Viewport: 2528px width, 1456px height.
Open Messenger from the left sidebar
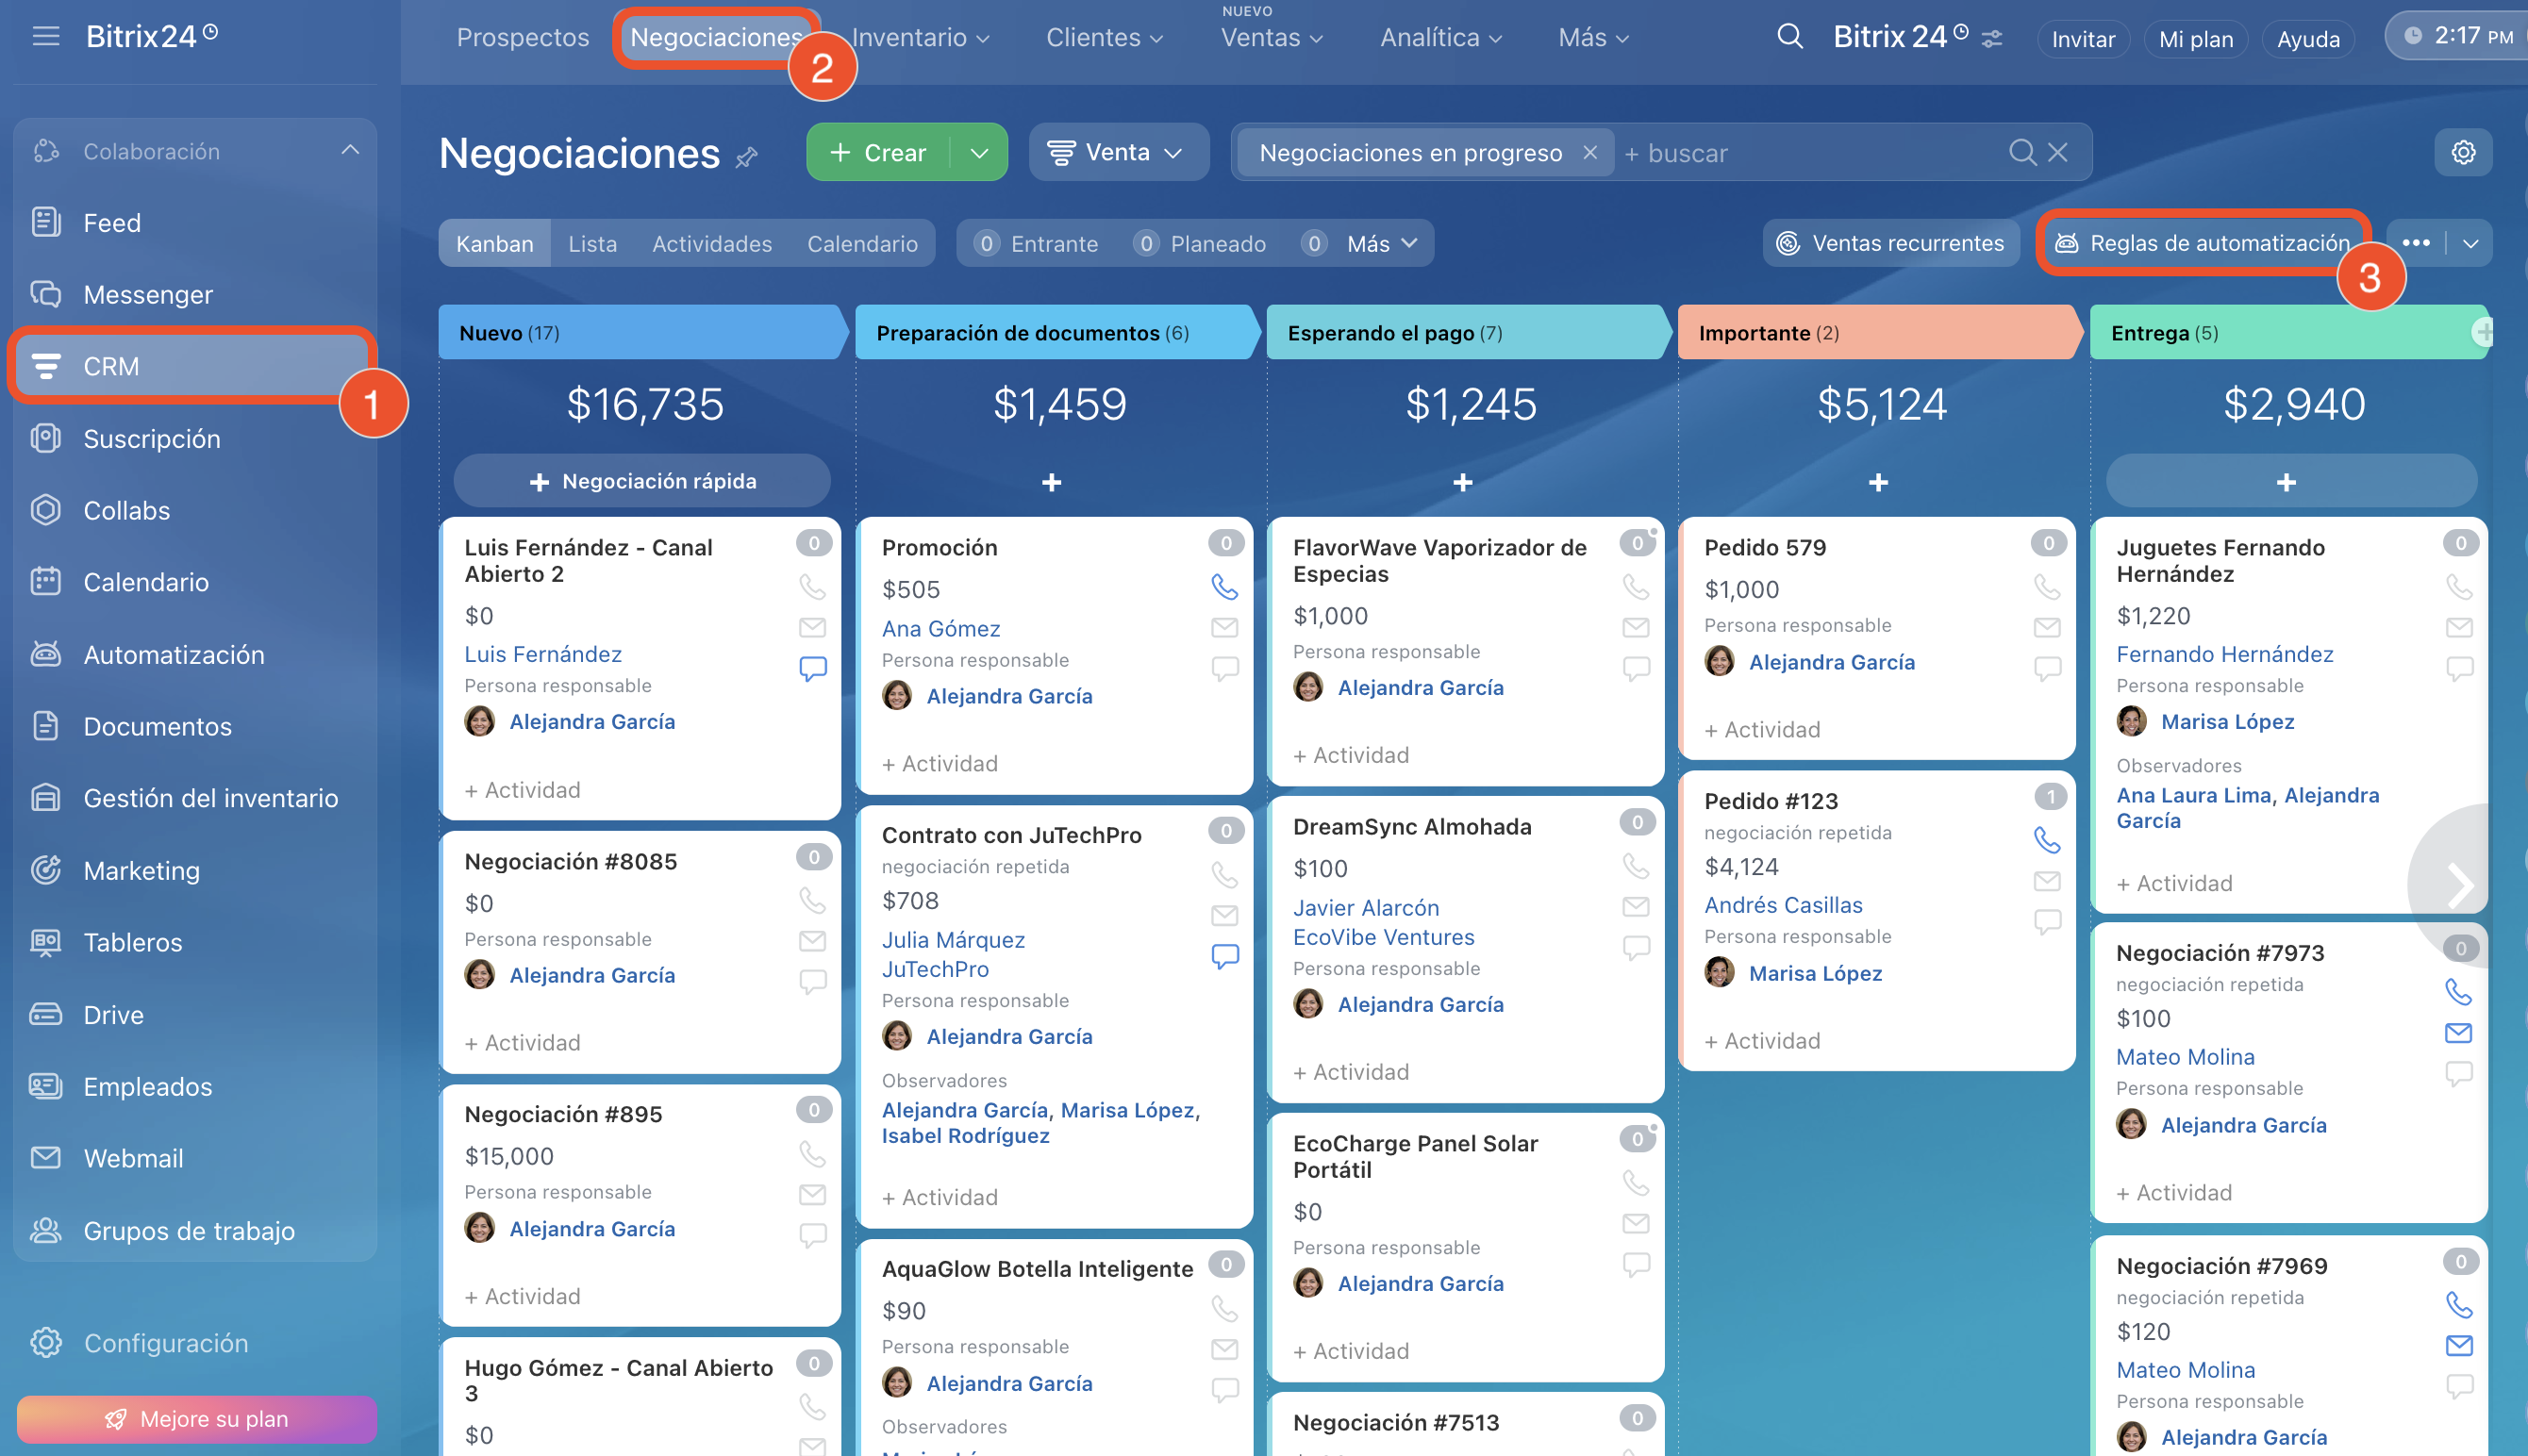148,294
